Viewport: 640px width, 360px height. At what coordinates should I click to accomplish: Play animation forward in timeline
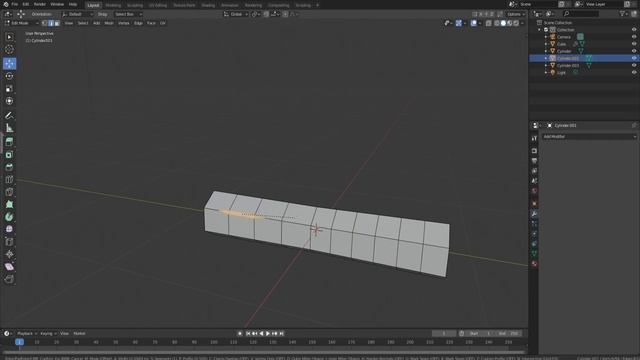[268, 333]
